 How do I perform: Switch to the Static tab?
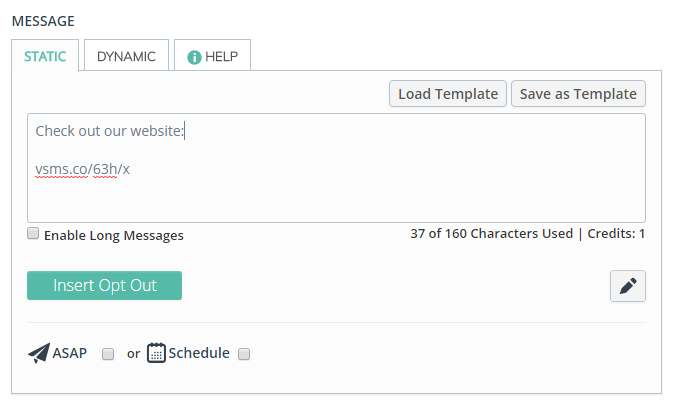[x=45, y=56]
